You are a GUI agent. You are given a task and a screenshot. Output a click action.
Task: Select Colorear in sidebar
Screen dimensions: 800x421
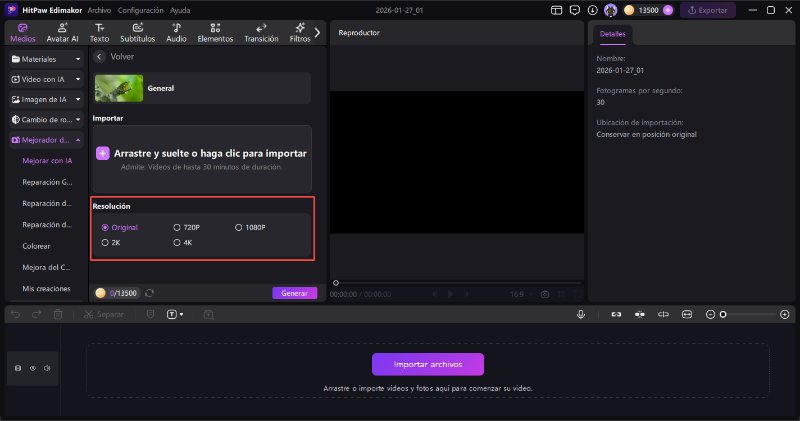click(36, 246)
